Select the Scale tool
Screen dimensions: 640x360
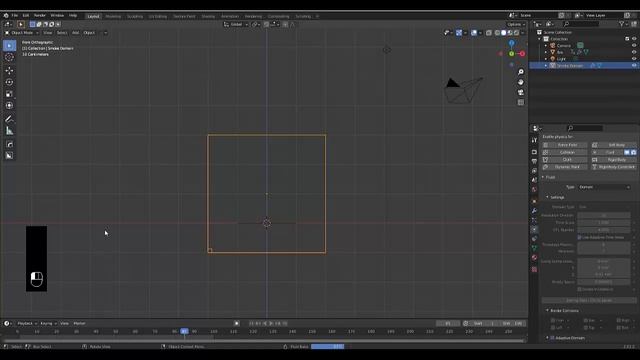(9, 94)
